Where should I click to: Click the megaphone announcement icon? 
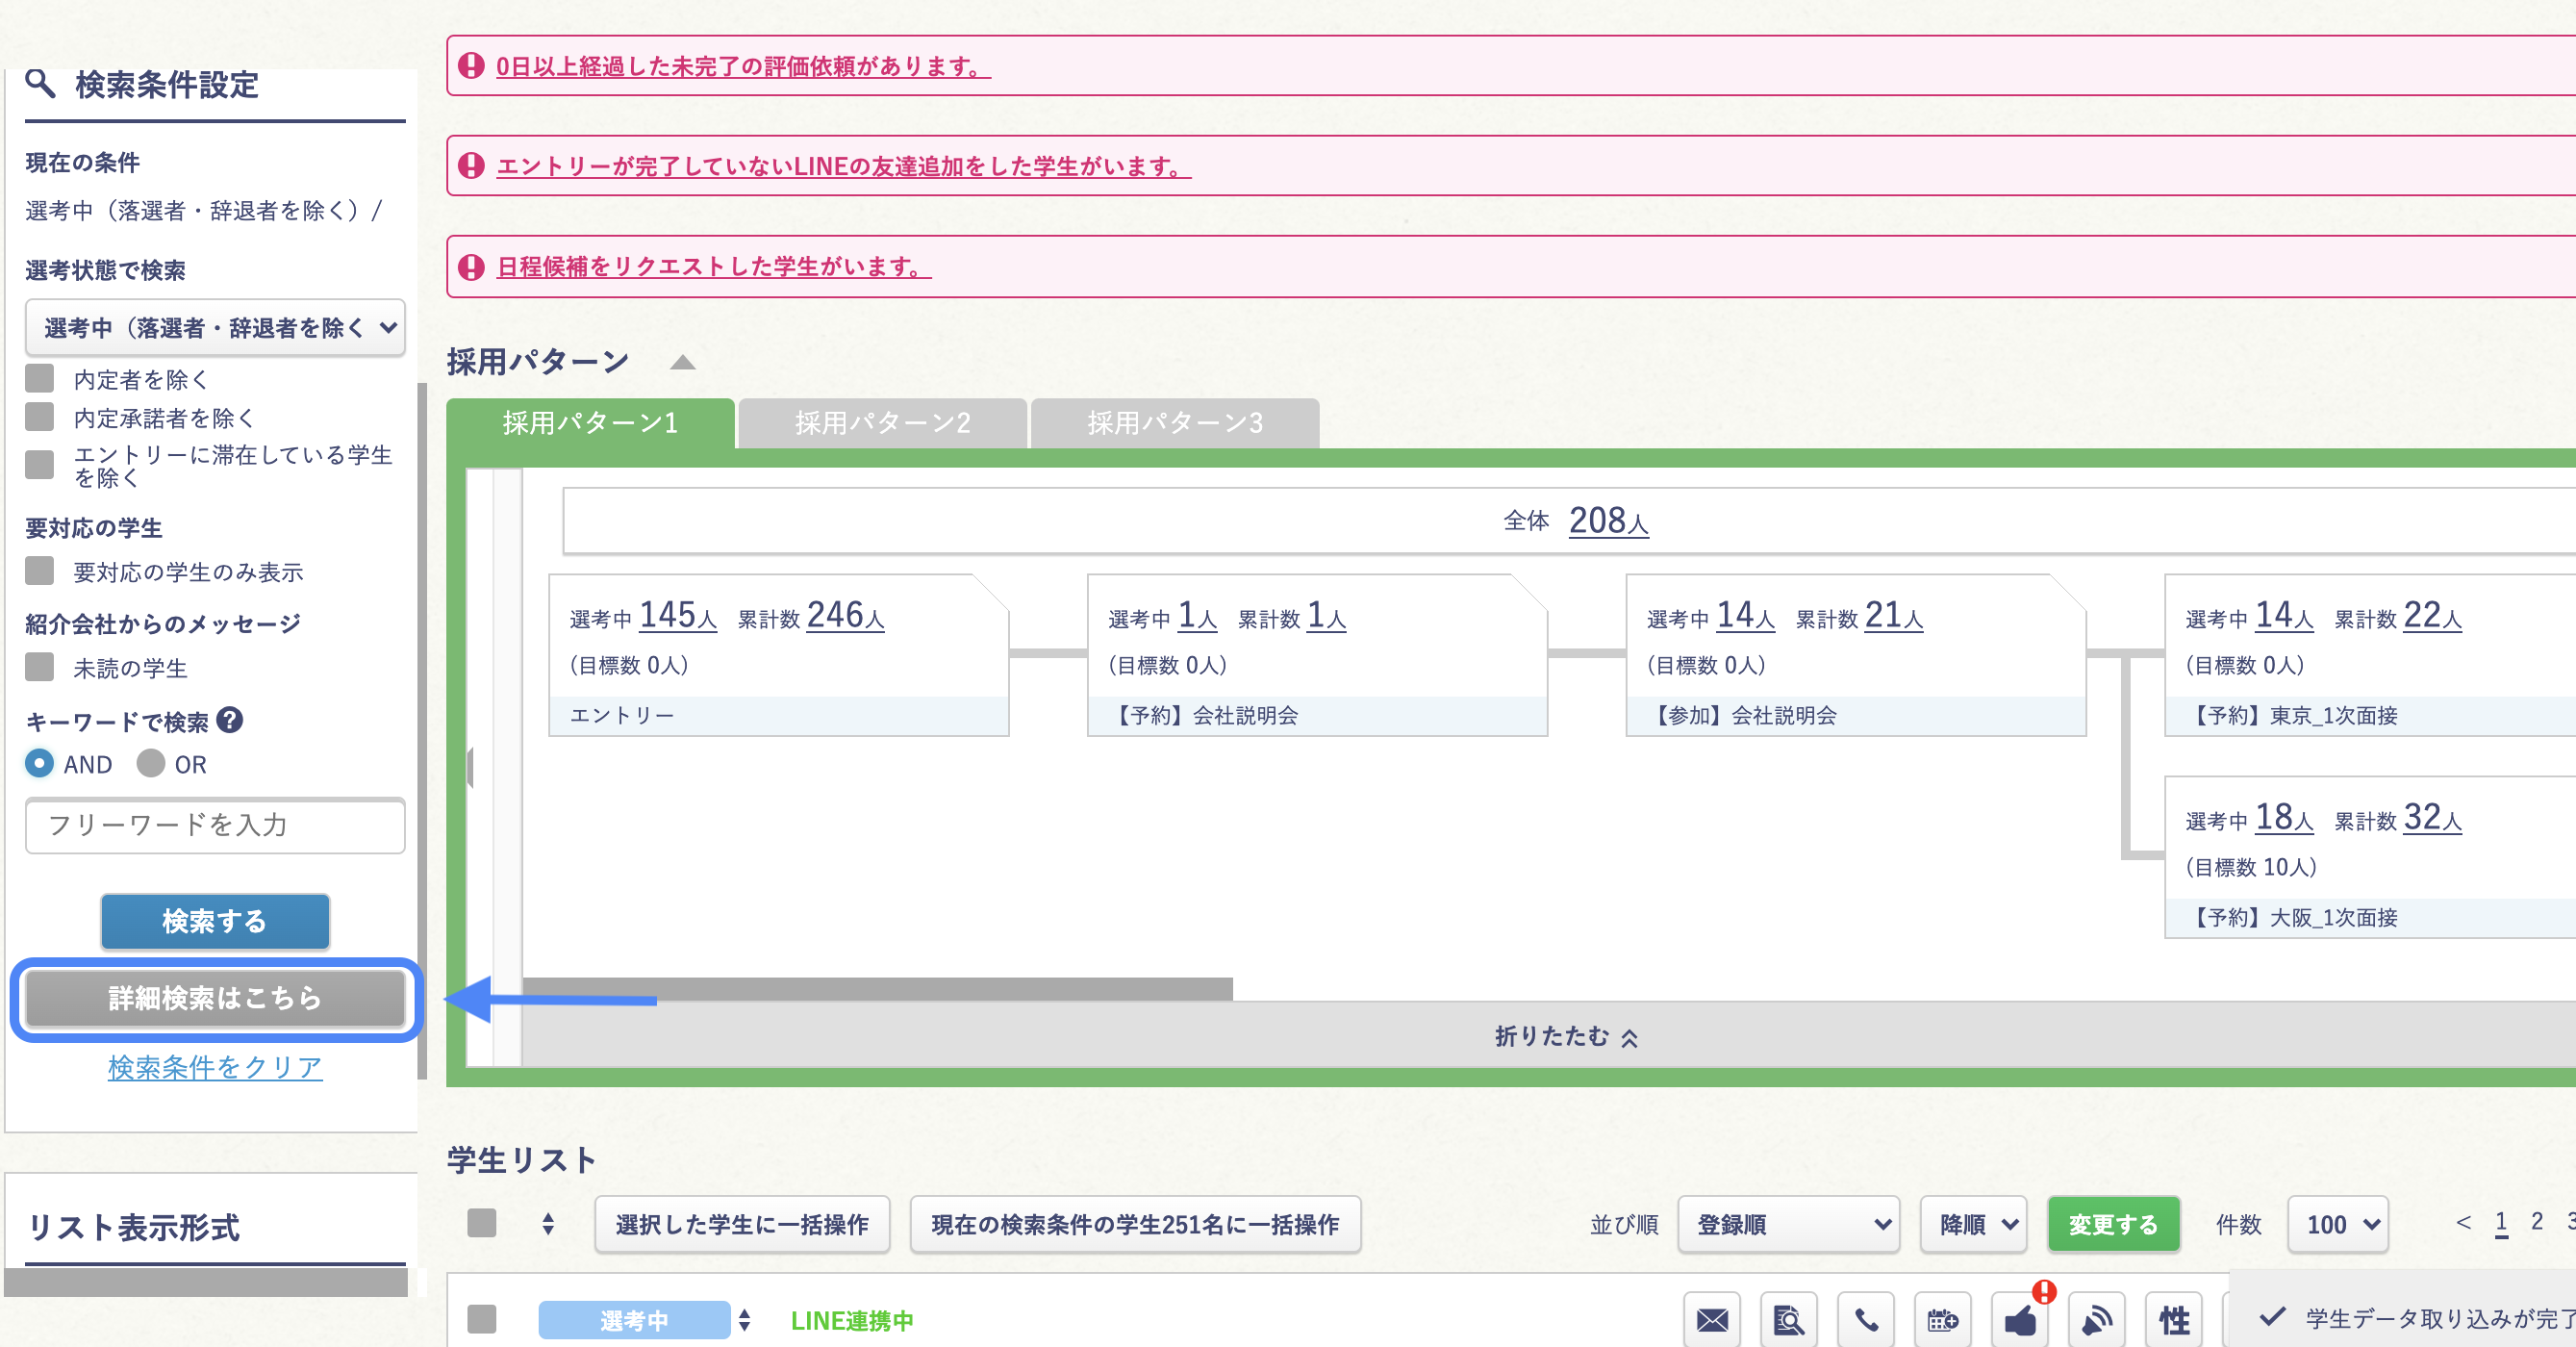[2097, 1320]
